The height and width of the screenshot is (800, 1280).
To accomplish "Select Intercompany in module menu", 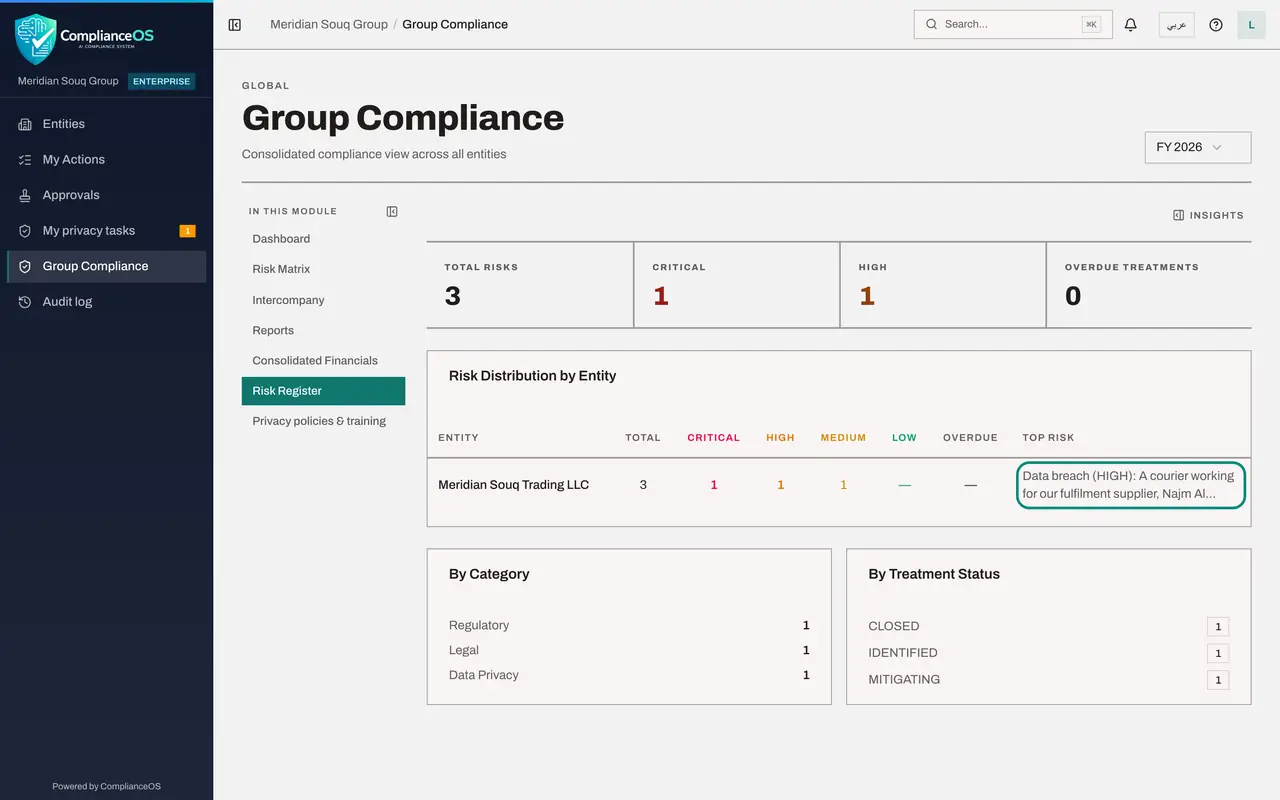I will [323, 300].
